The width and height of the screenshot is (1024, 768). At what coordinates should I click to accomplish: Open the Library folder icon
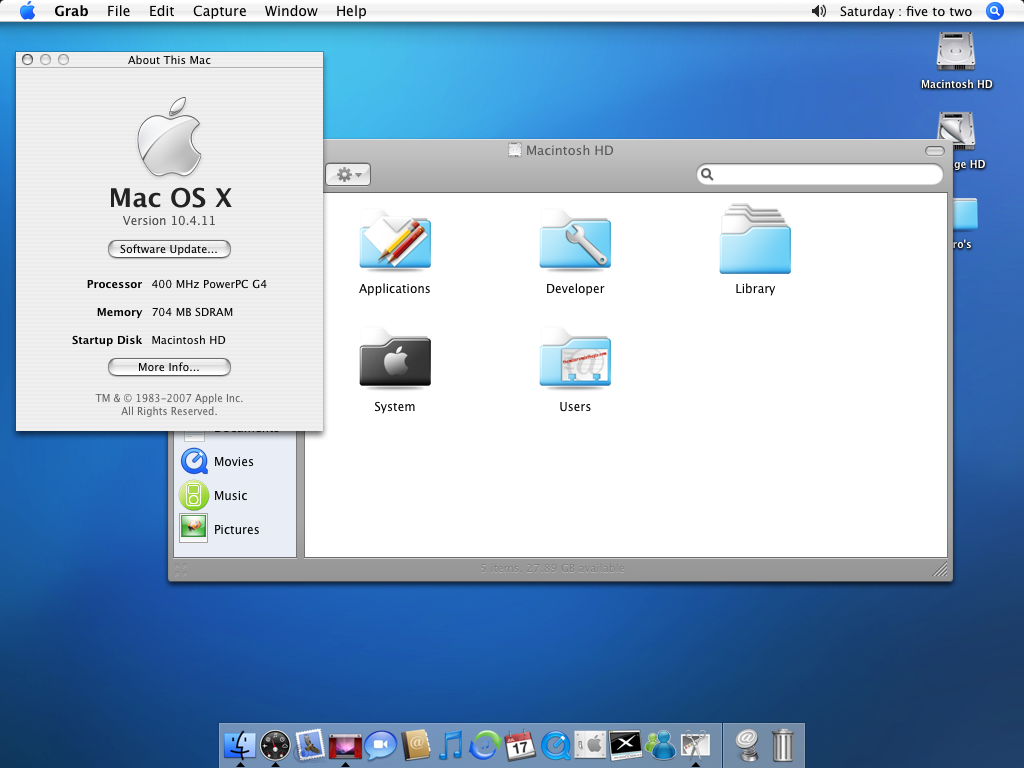pos(755,242)
